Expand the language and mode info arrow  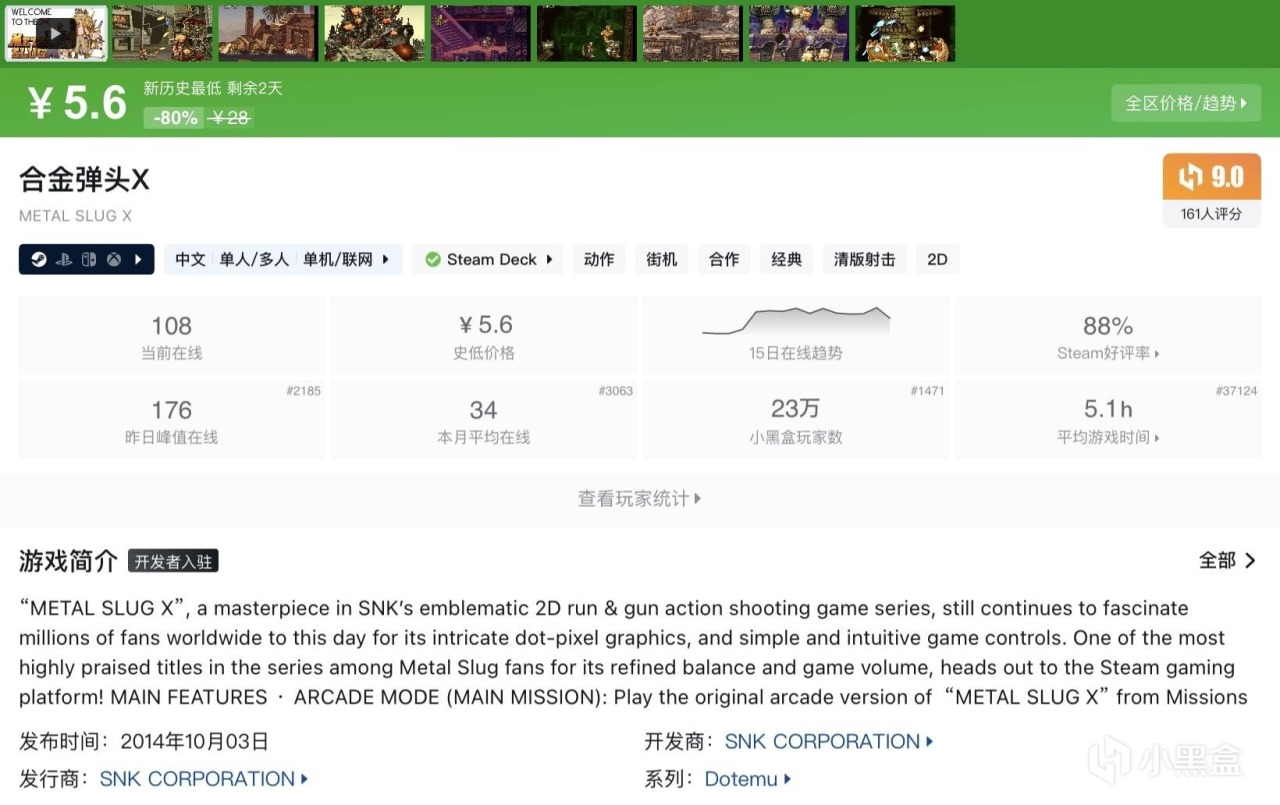point(386,259)
